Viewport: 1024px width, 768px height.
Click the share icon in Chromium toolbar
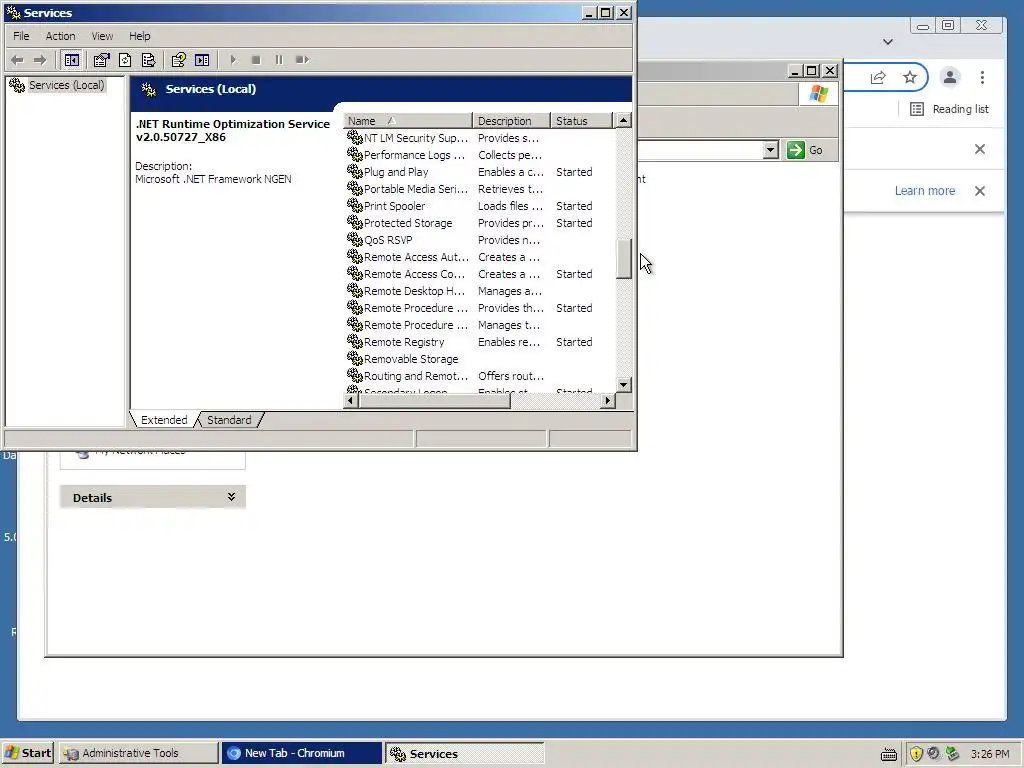pos(878,78)
